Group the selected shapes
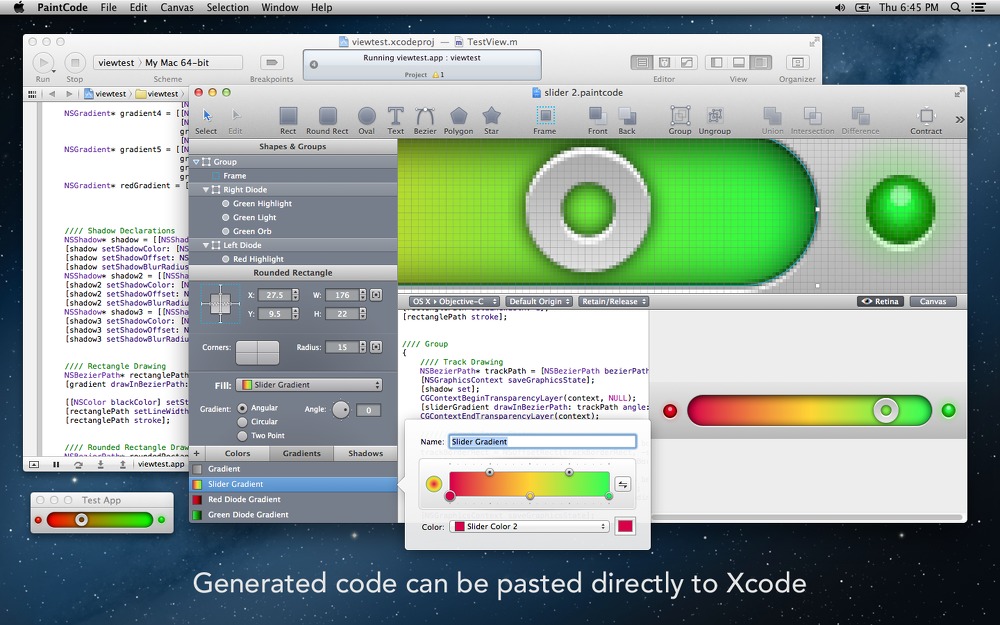The height and width of the screenshot is (625, 1000). click(x=680, y=120)
